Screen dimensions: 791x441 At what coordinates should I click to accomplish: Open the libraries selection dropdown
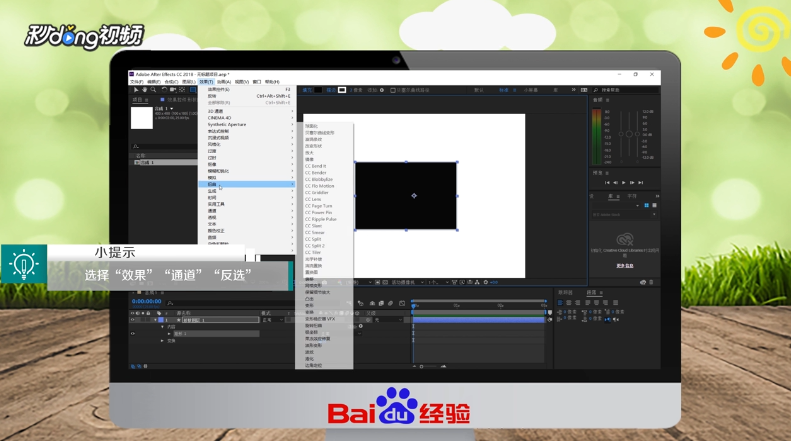point(638,205)
